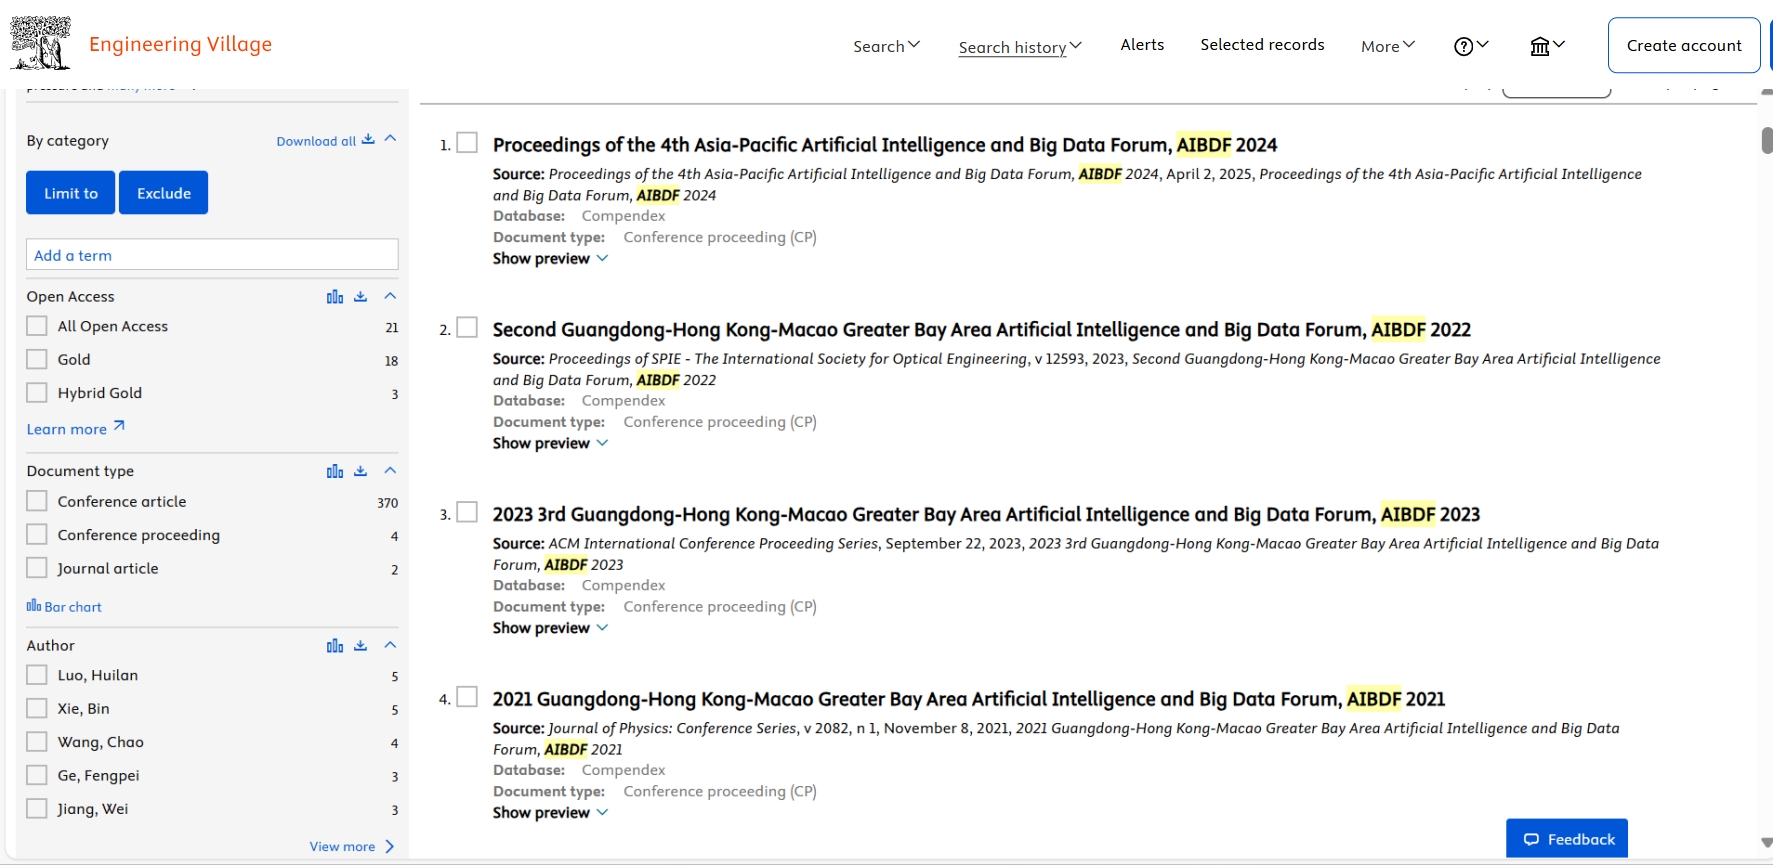Image resolution: width=1773 pixels, height=865 pixels.
Task: Open the Search history menu
Action: [1020, 47]
